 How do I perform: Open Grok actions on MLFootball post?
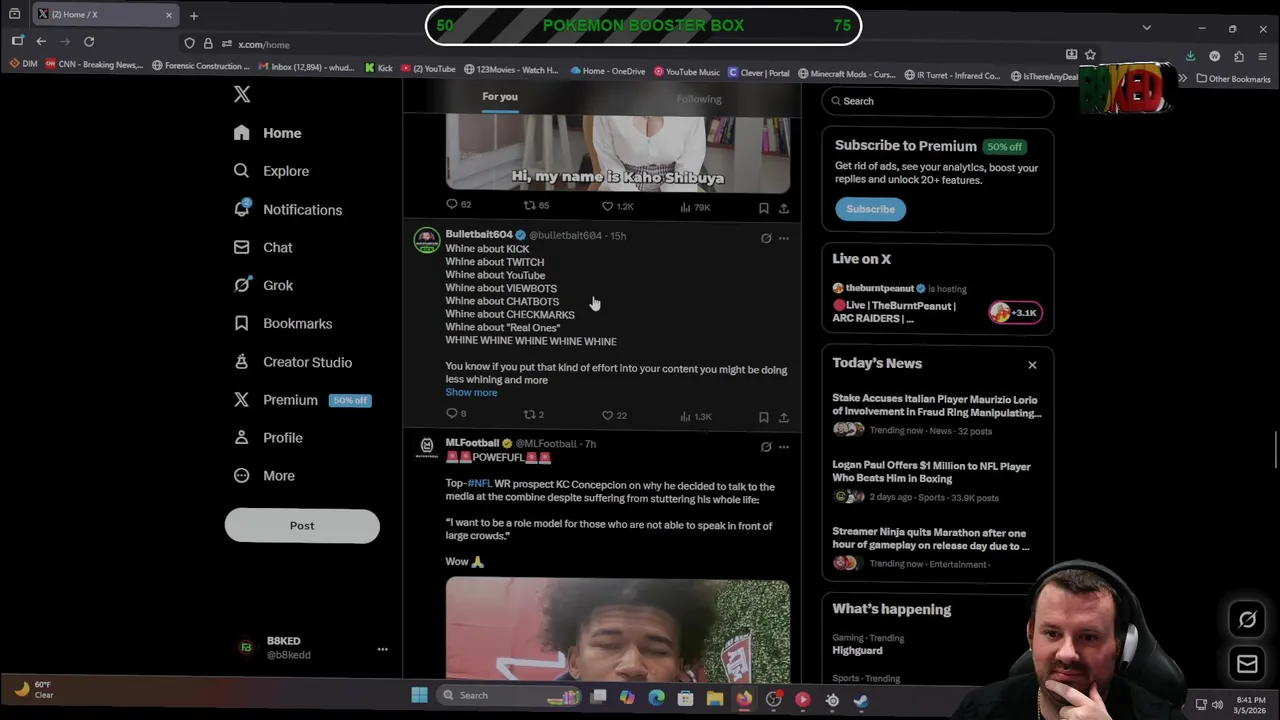(766, 447)
